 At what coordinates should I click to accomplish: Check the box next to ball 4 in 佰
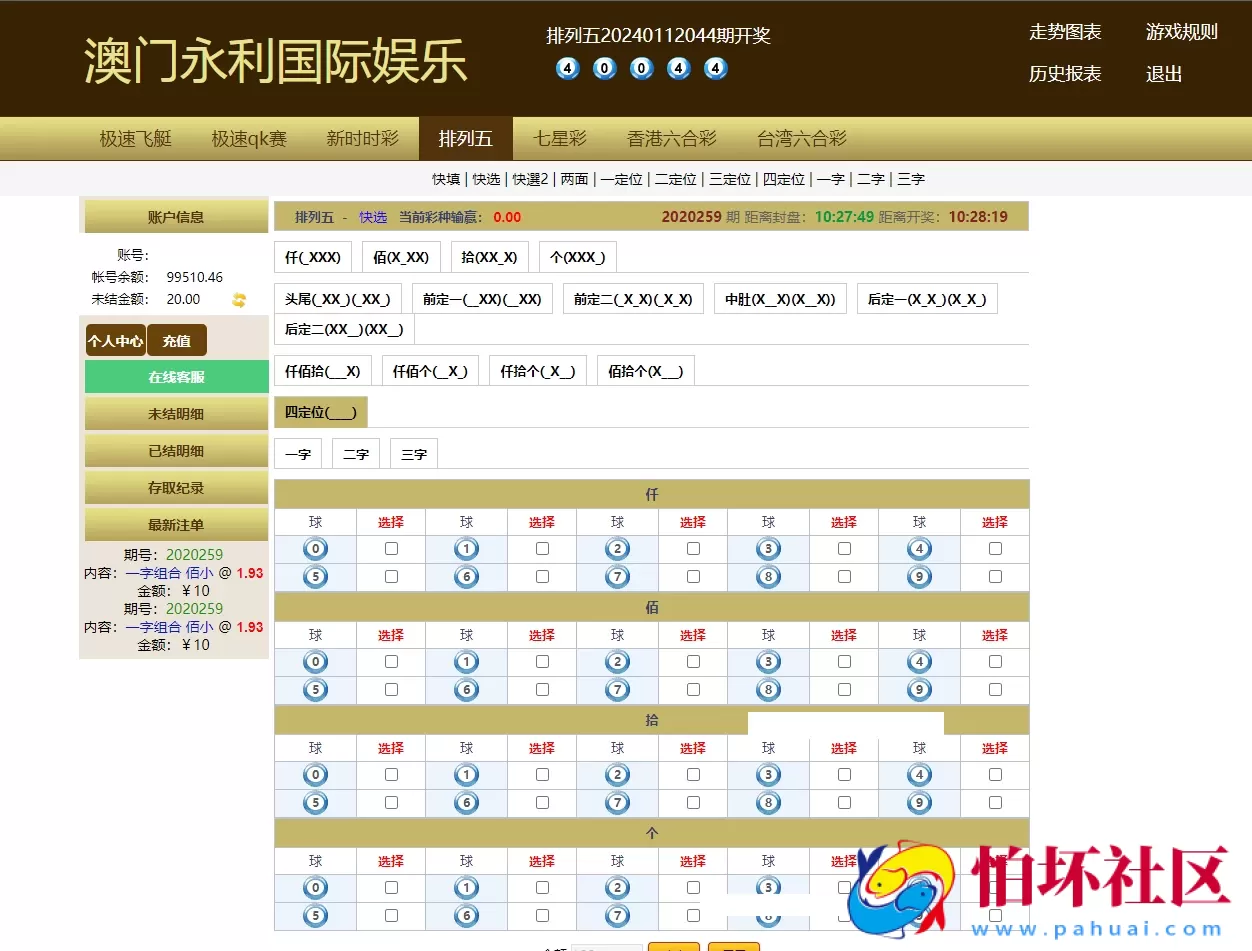click(x=995, y=661)
